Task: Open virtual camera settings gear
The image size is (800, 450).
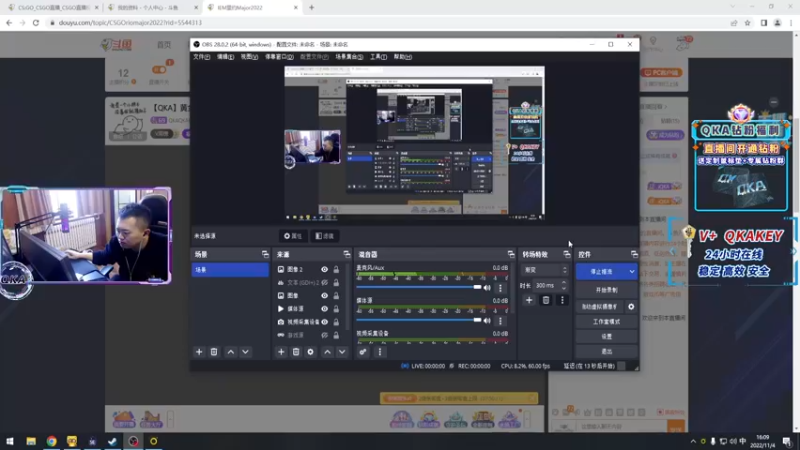Action: [631, 307]
